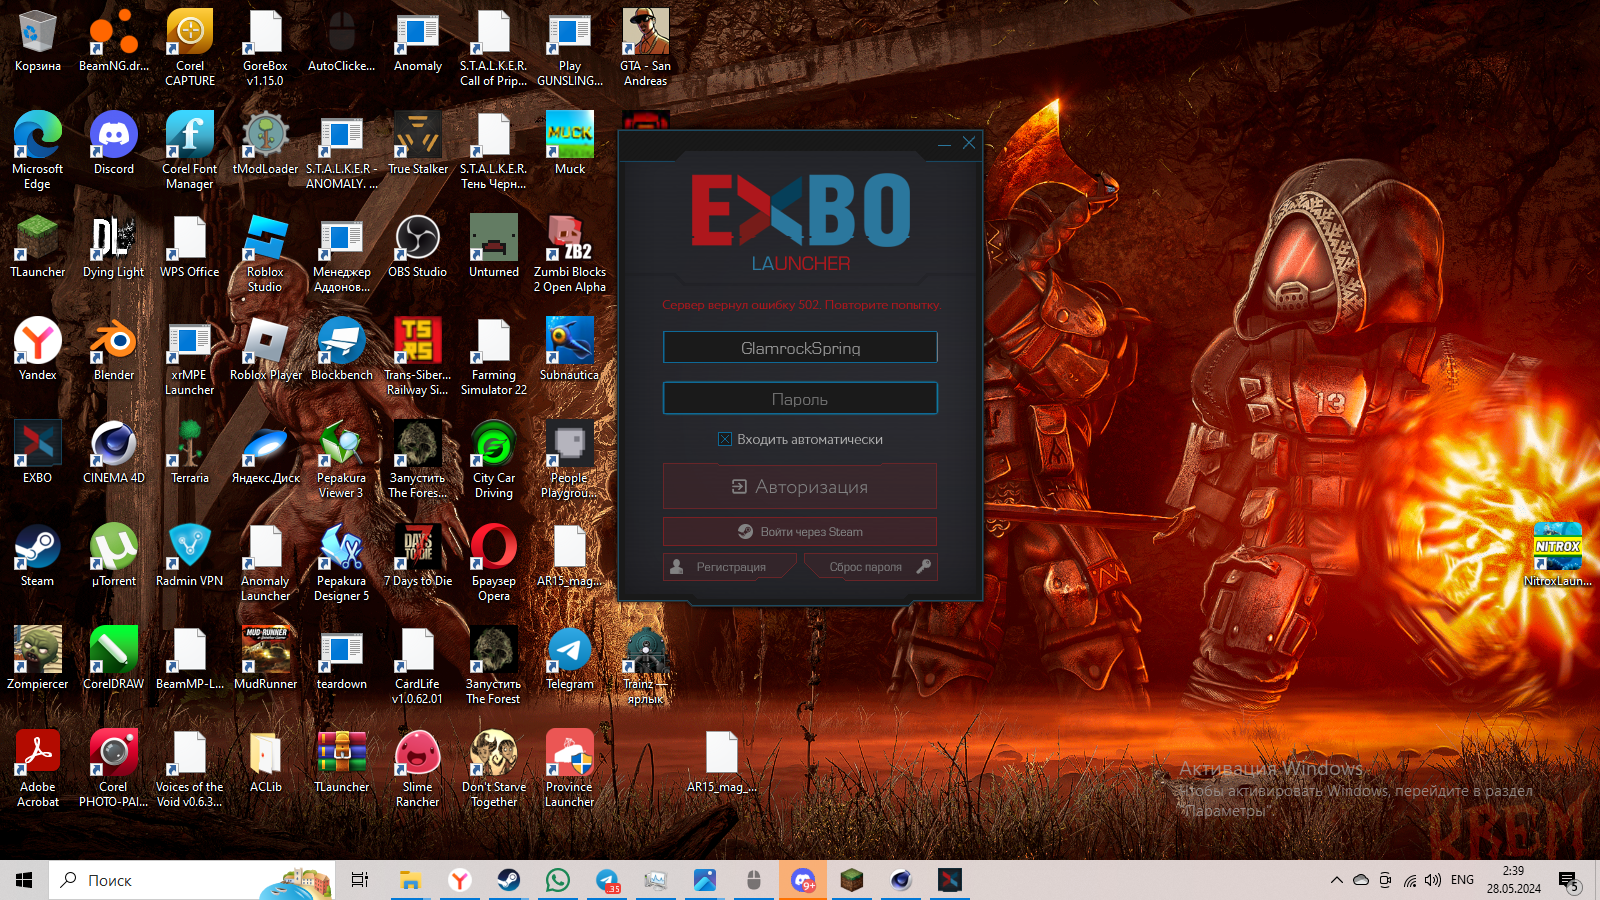The image size is (1600, 900).
Task: Open the GTA San Andreas desktop shortcut
Action: 646,47
